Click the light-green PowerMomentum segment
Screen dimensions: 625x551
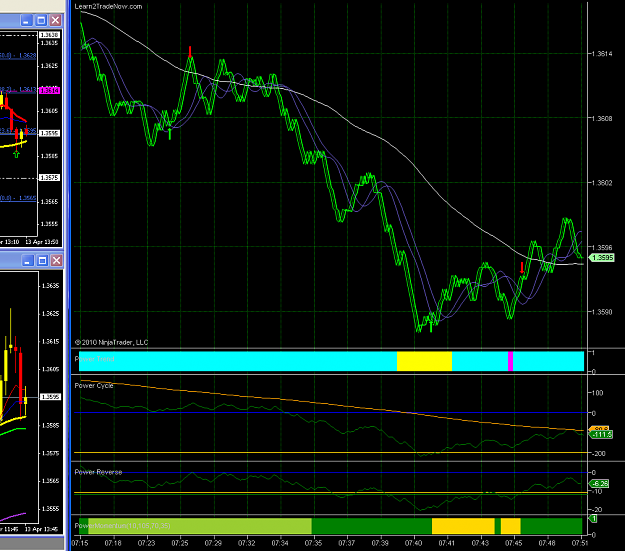coord(200,526)
